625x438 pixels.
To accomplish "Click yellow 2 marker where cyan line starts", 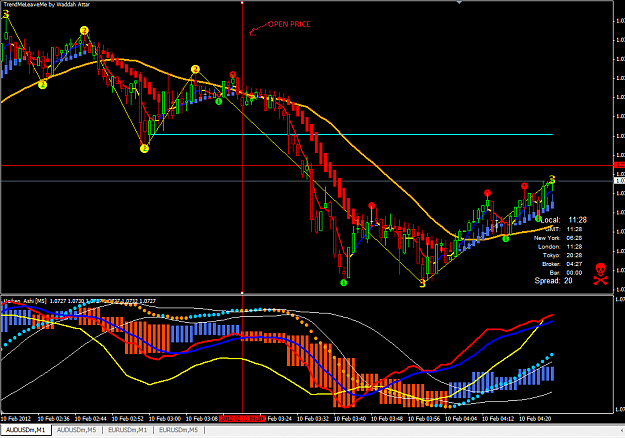I will 144,149.
